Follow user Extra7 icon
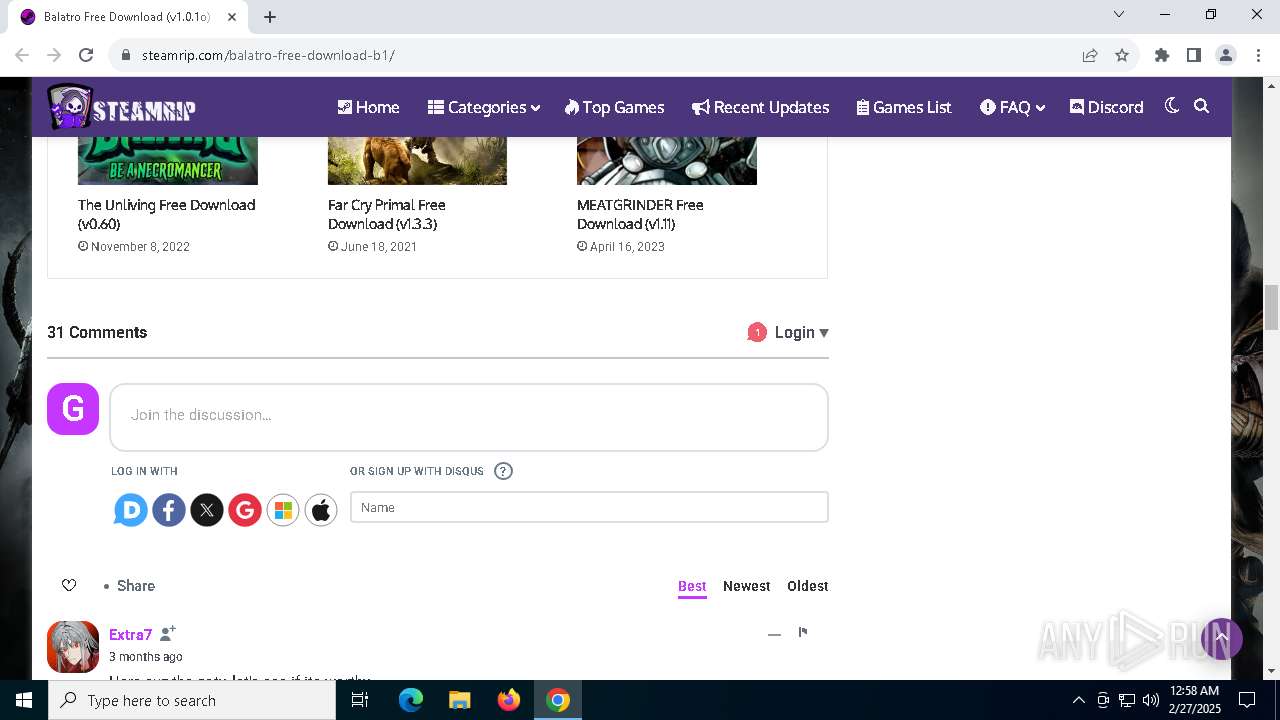Viewport: 1280px width, 720px height. [x=168, y=633]
